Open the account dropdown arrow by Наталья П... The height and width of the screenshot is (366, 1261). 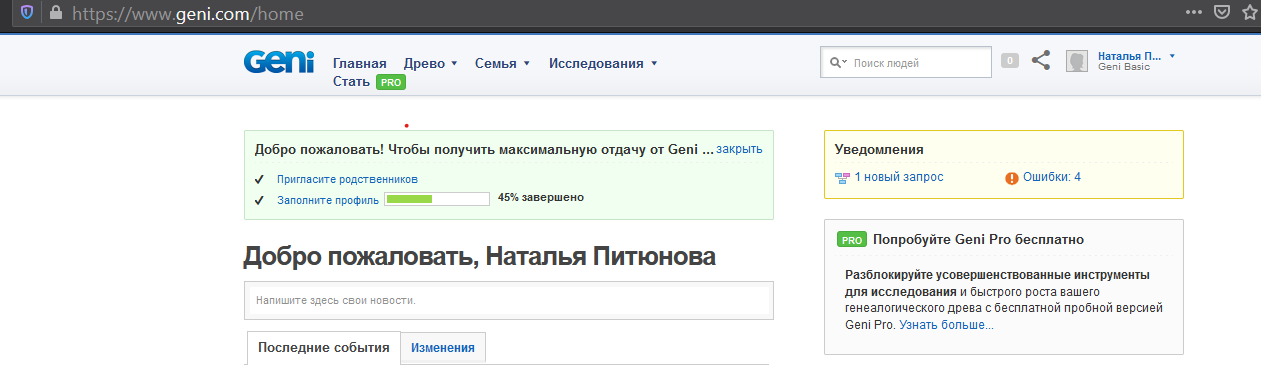coord(1172,56)
